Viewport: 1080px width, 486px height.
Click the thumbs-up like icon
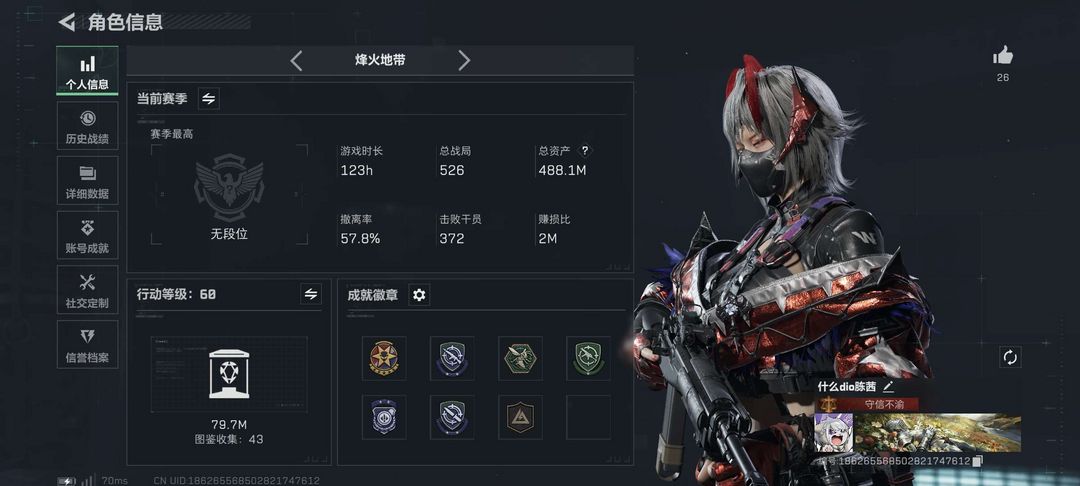click(x=1003, y=56)
